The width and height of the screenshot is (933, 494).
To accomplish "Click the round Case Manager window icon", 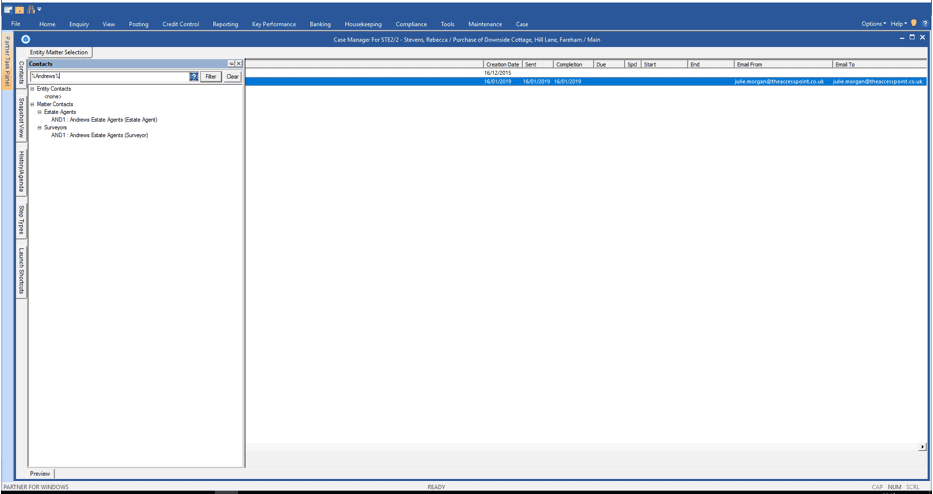I will [x=26, y=39].
